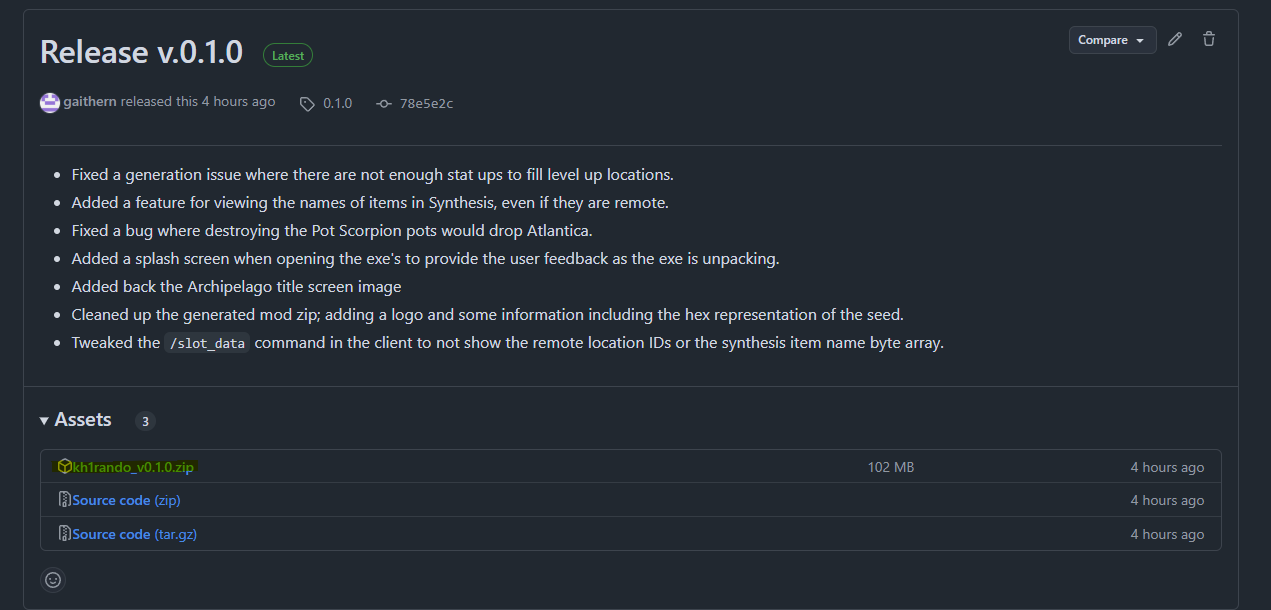The width and height of the screenshot is (1271, 610).
Task: Click the smiley add reaction icon
Action: 53,579
